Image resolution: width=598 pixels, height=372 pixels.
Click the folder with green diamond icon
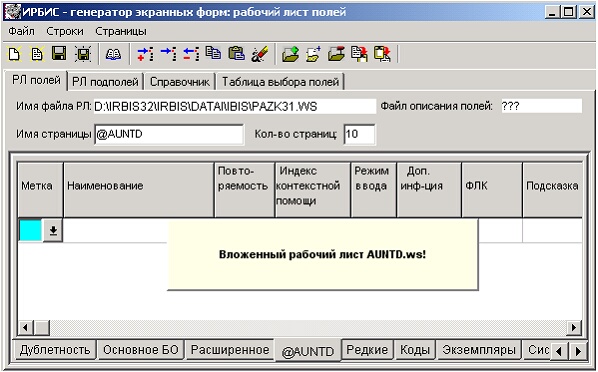290,54
